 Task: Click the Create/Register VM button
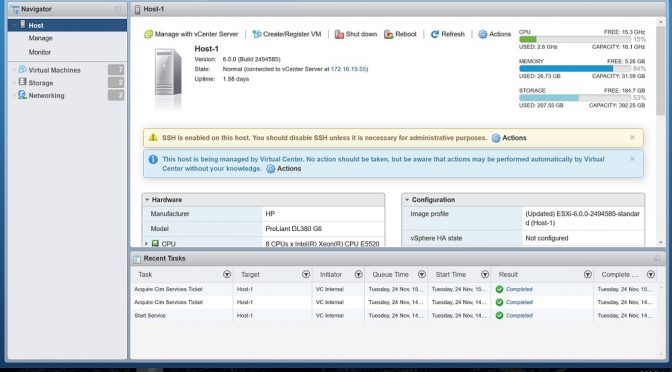[x=287, y=34]
